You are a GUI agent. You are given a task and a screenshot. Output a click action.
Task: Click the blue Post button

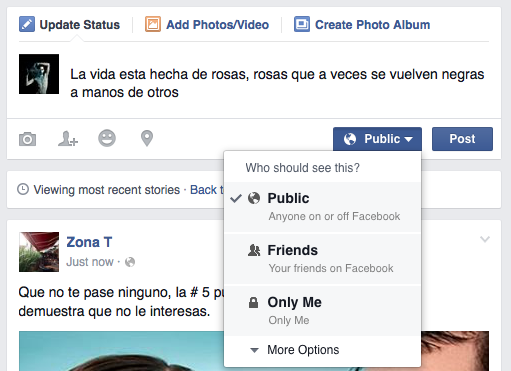coord(462,139)
